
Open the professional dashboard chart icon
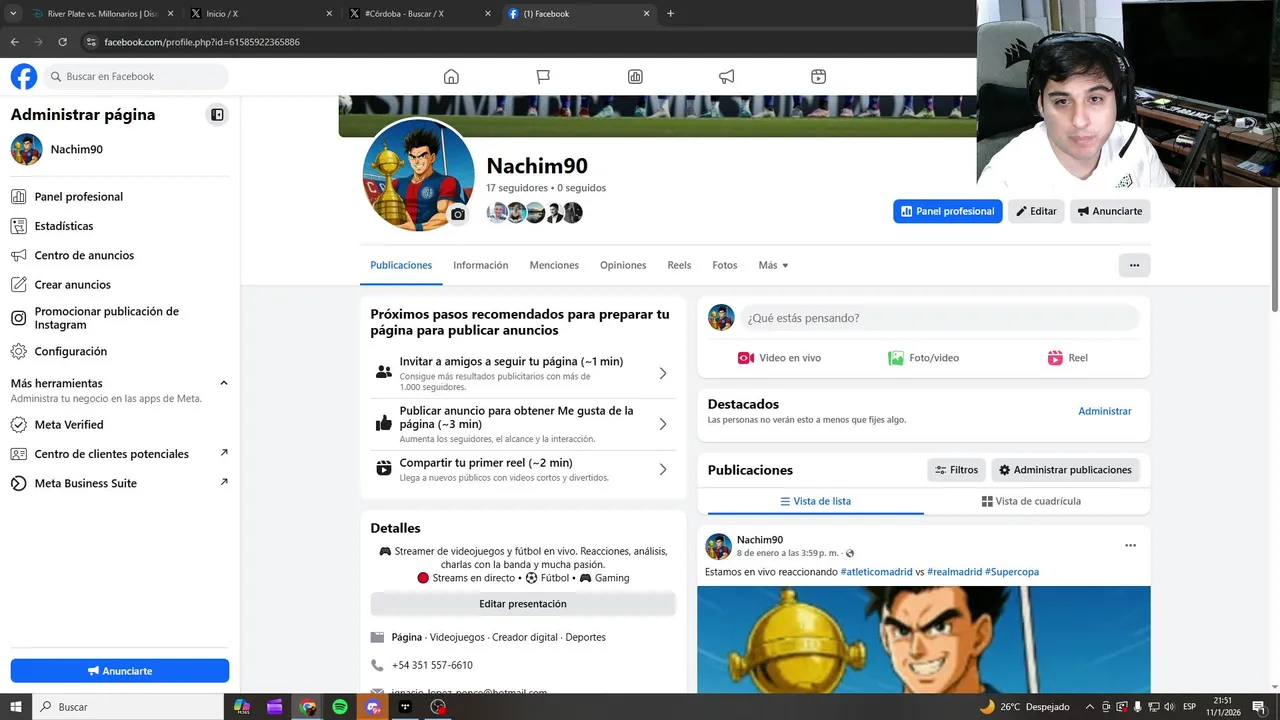click(635, 77)
